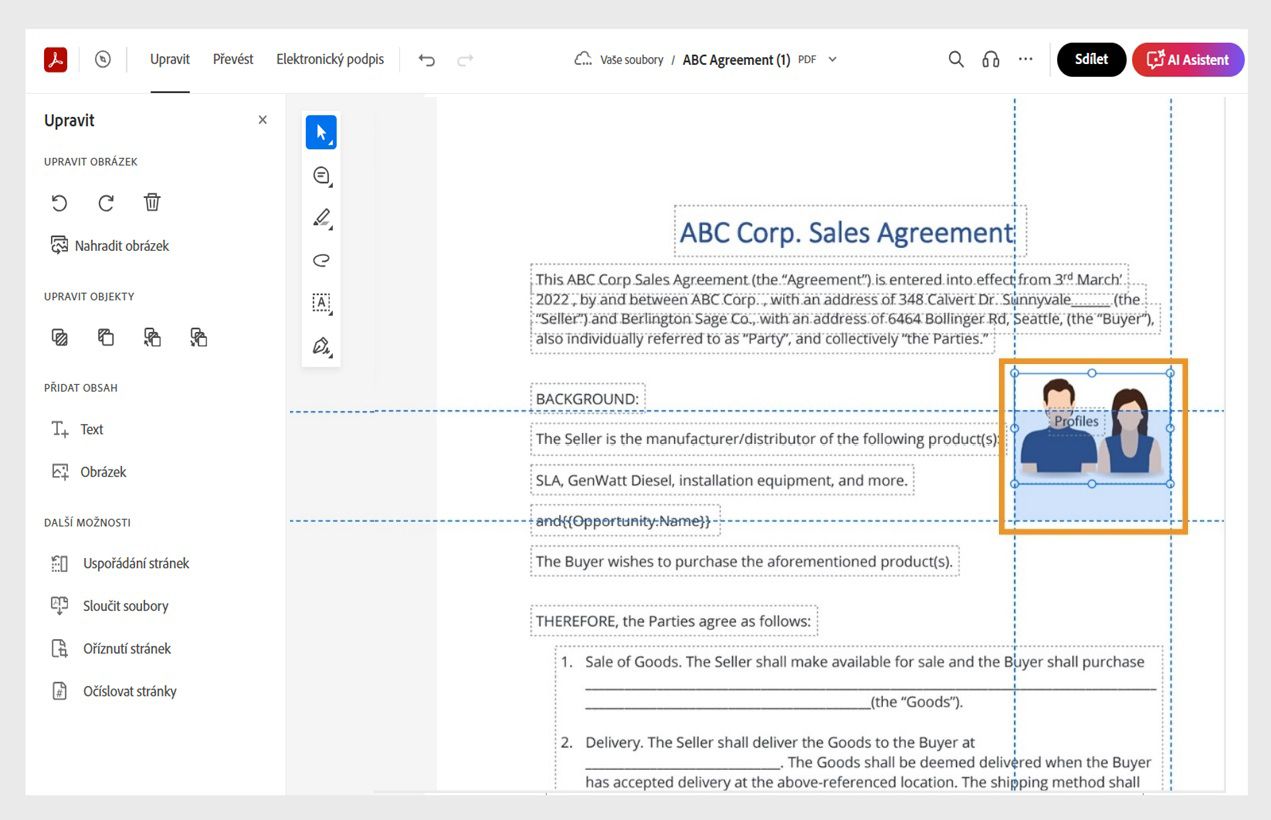Select the BACKGROUND: text box

(x=587, y=399)
